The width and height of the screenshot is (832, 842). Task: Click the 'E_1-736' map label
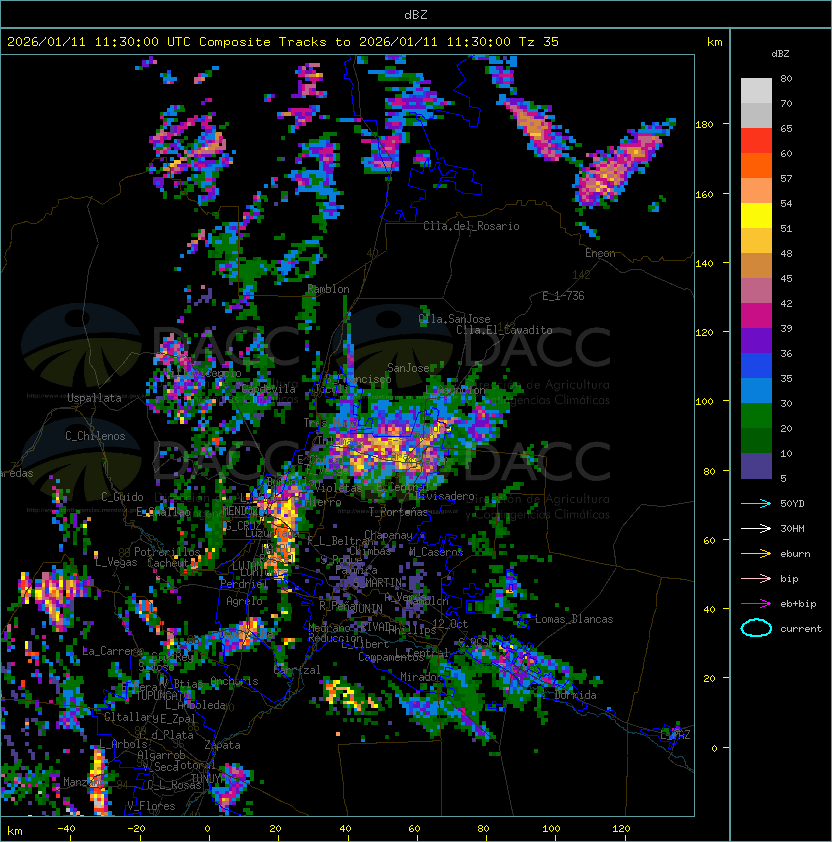563,296
